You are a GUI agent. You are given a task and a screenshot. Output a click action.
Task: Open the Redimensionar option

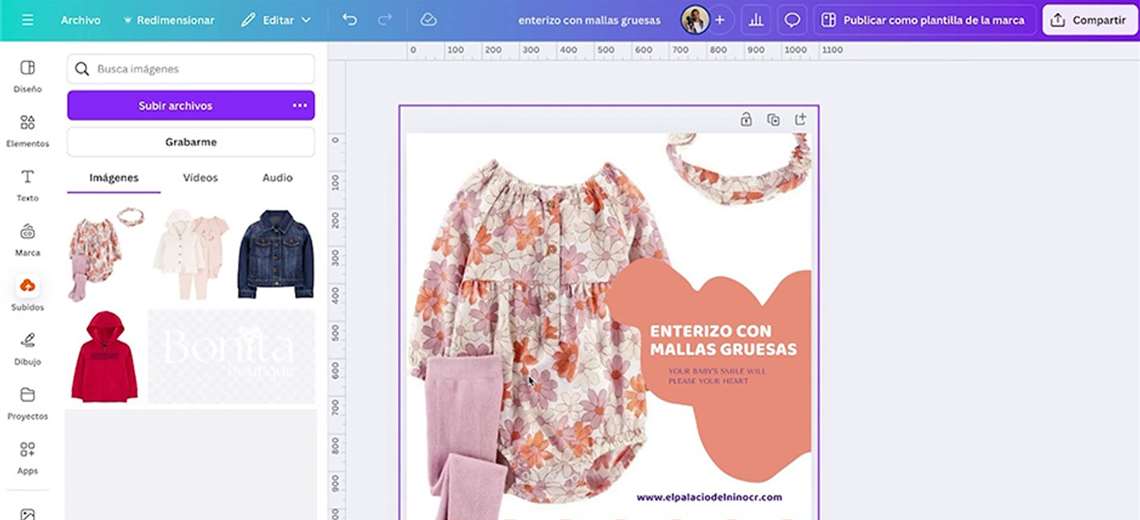[168, 20]
